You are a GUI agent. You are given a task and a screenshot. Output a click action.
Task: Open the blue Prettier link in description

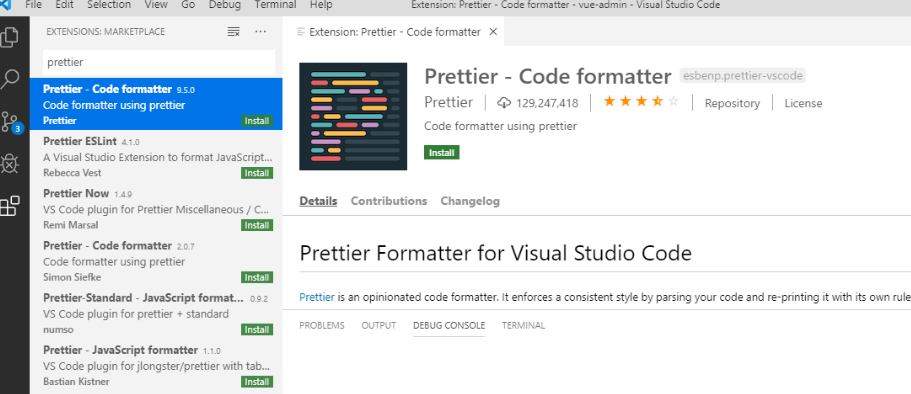pos(317,298)
